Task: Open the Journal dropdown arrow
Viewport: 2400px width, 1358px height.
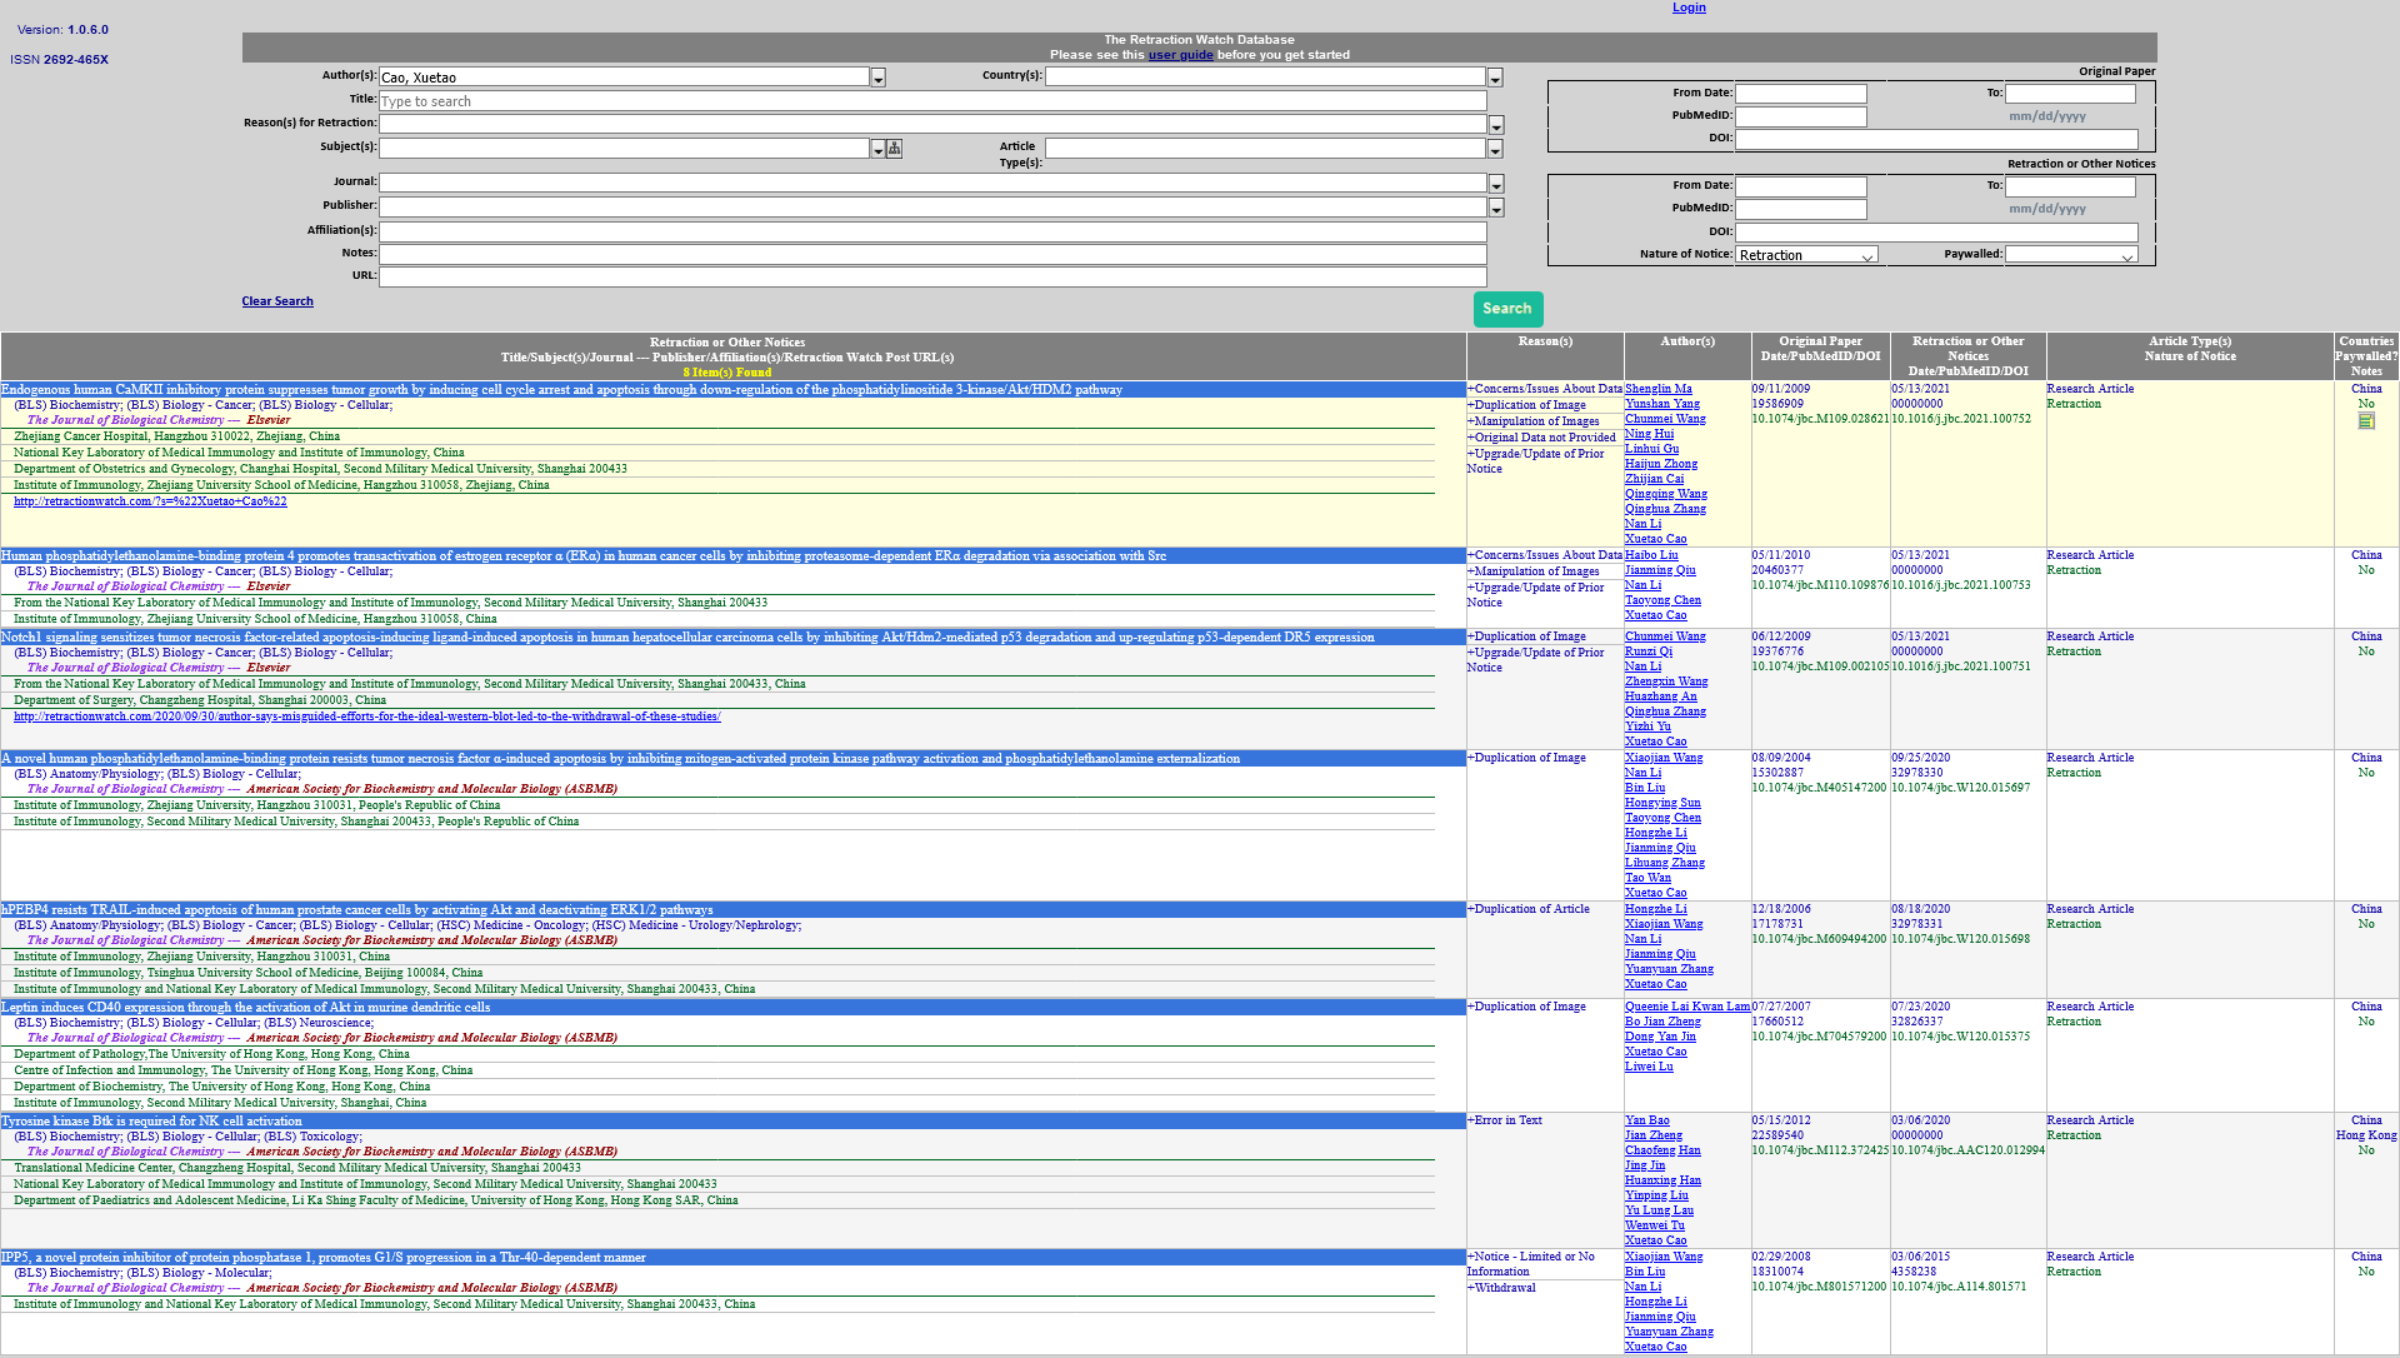Action: point(1496,185)
